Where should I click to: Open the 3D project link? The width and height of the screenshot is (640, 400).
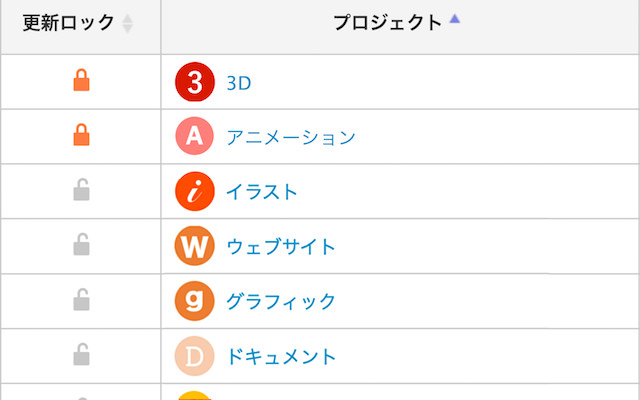239,83
